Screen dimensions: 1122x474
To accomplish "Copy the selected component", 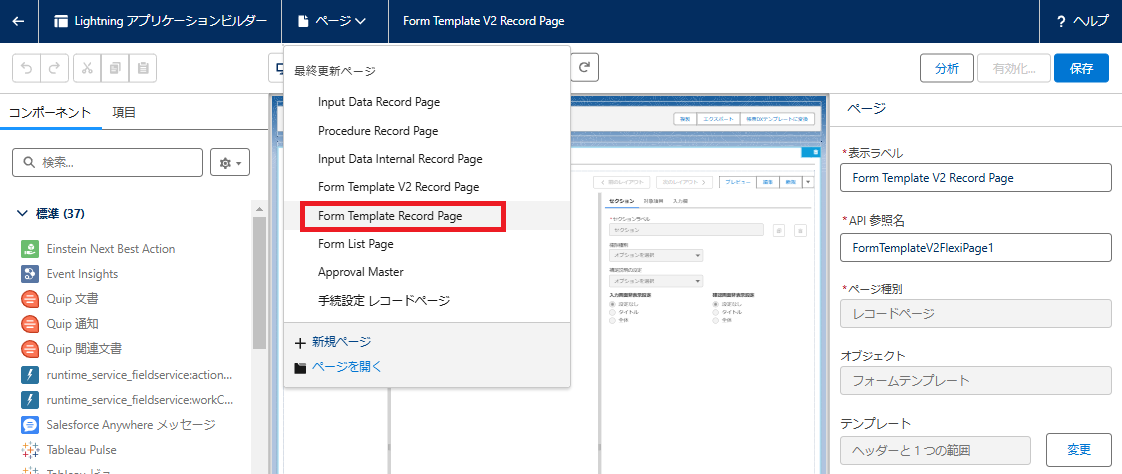I will click(x=114, y=68).
